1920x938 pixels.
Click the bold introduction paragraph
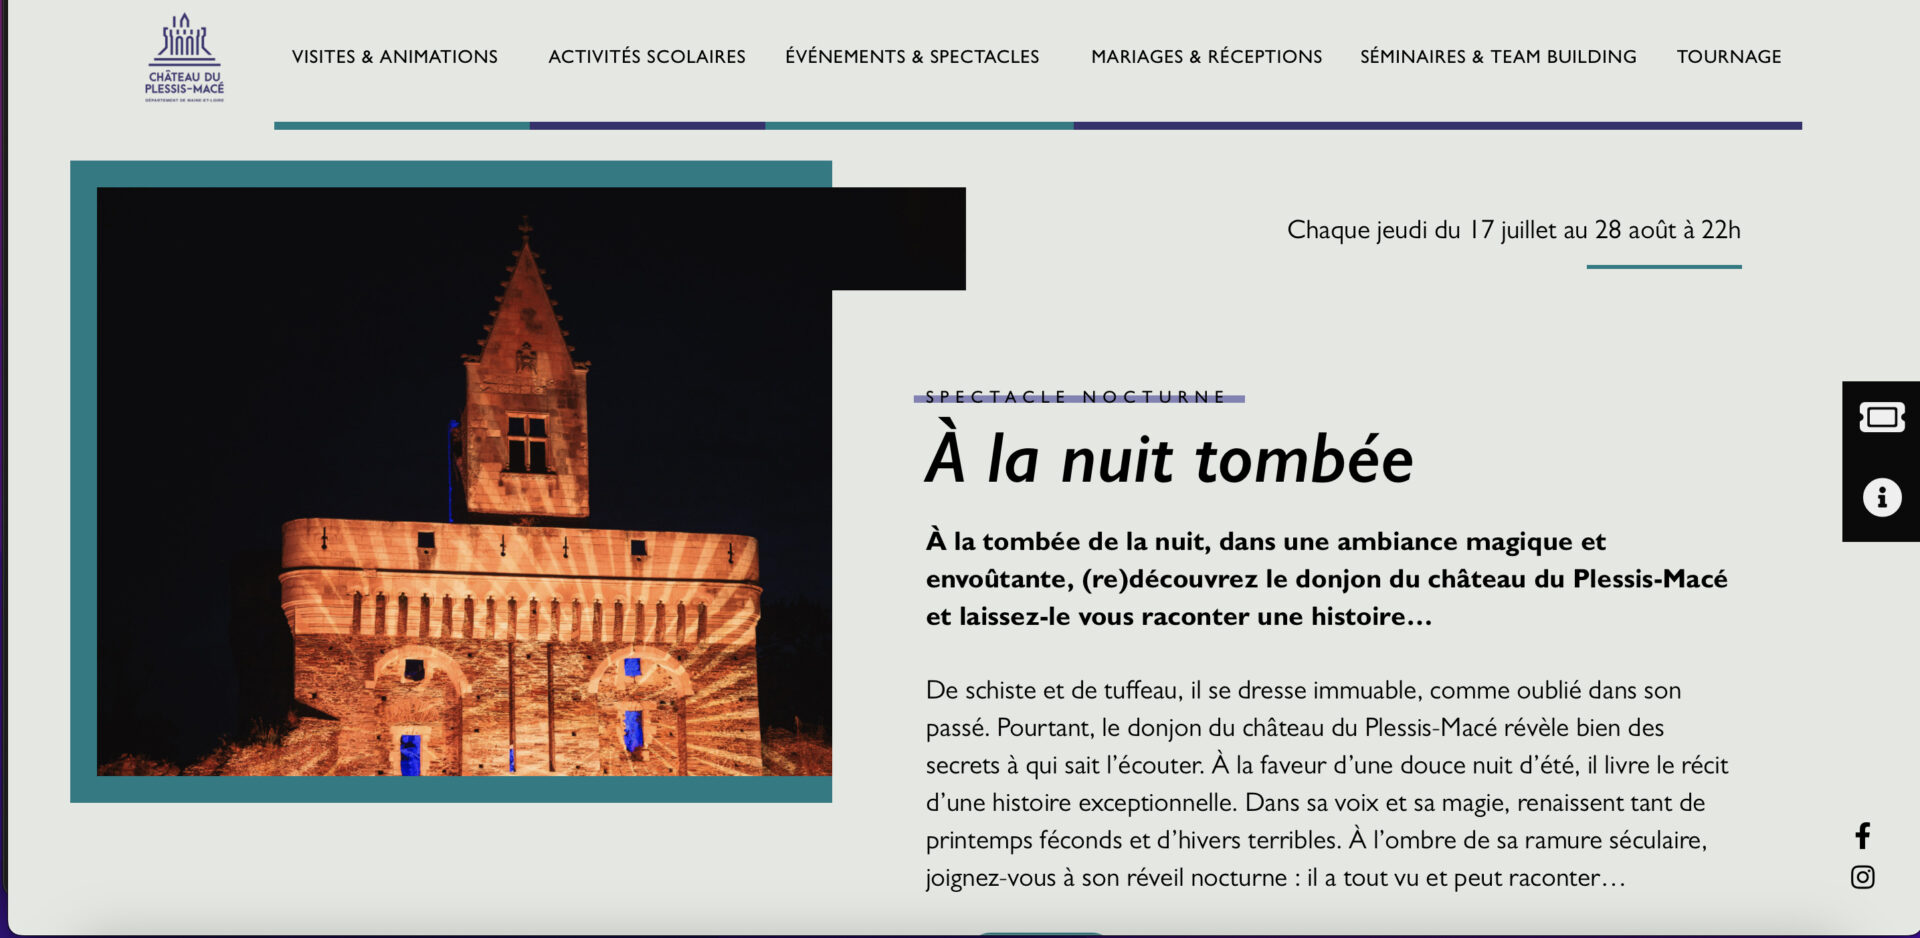click(1326, 579)
